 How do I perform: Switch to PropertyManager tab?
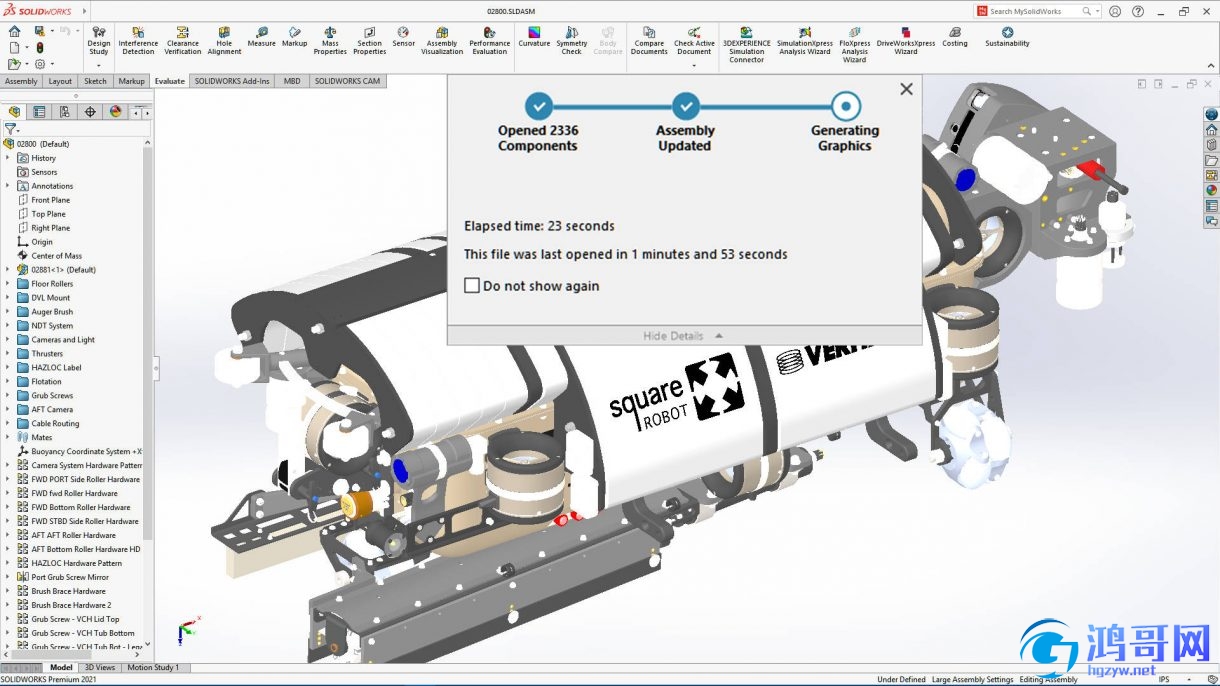(39, 112)
